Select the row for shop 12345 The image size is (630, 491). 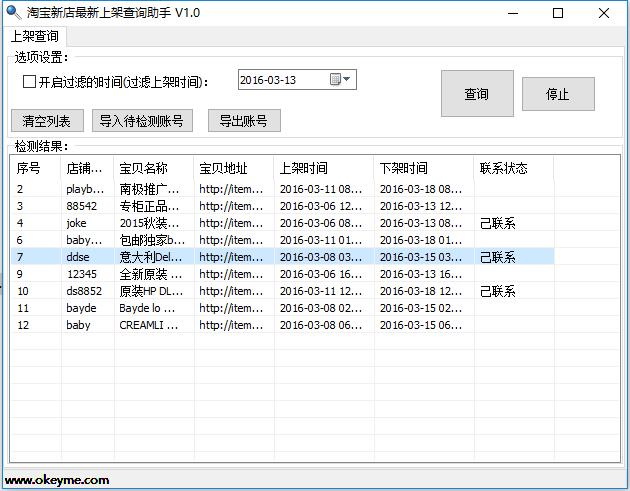pos(283,274)
